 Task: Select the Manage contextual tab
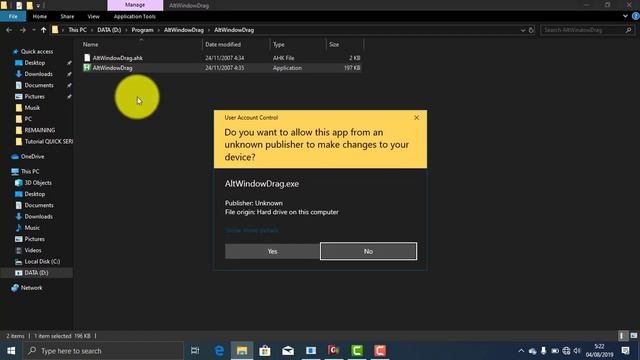point(135,5)
